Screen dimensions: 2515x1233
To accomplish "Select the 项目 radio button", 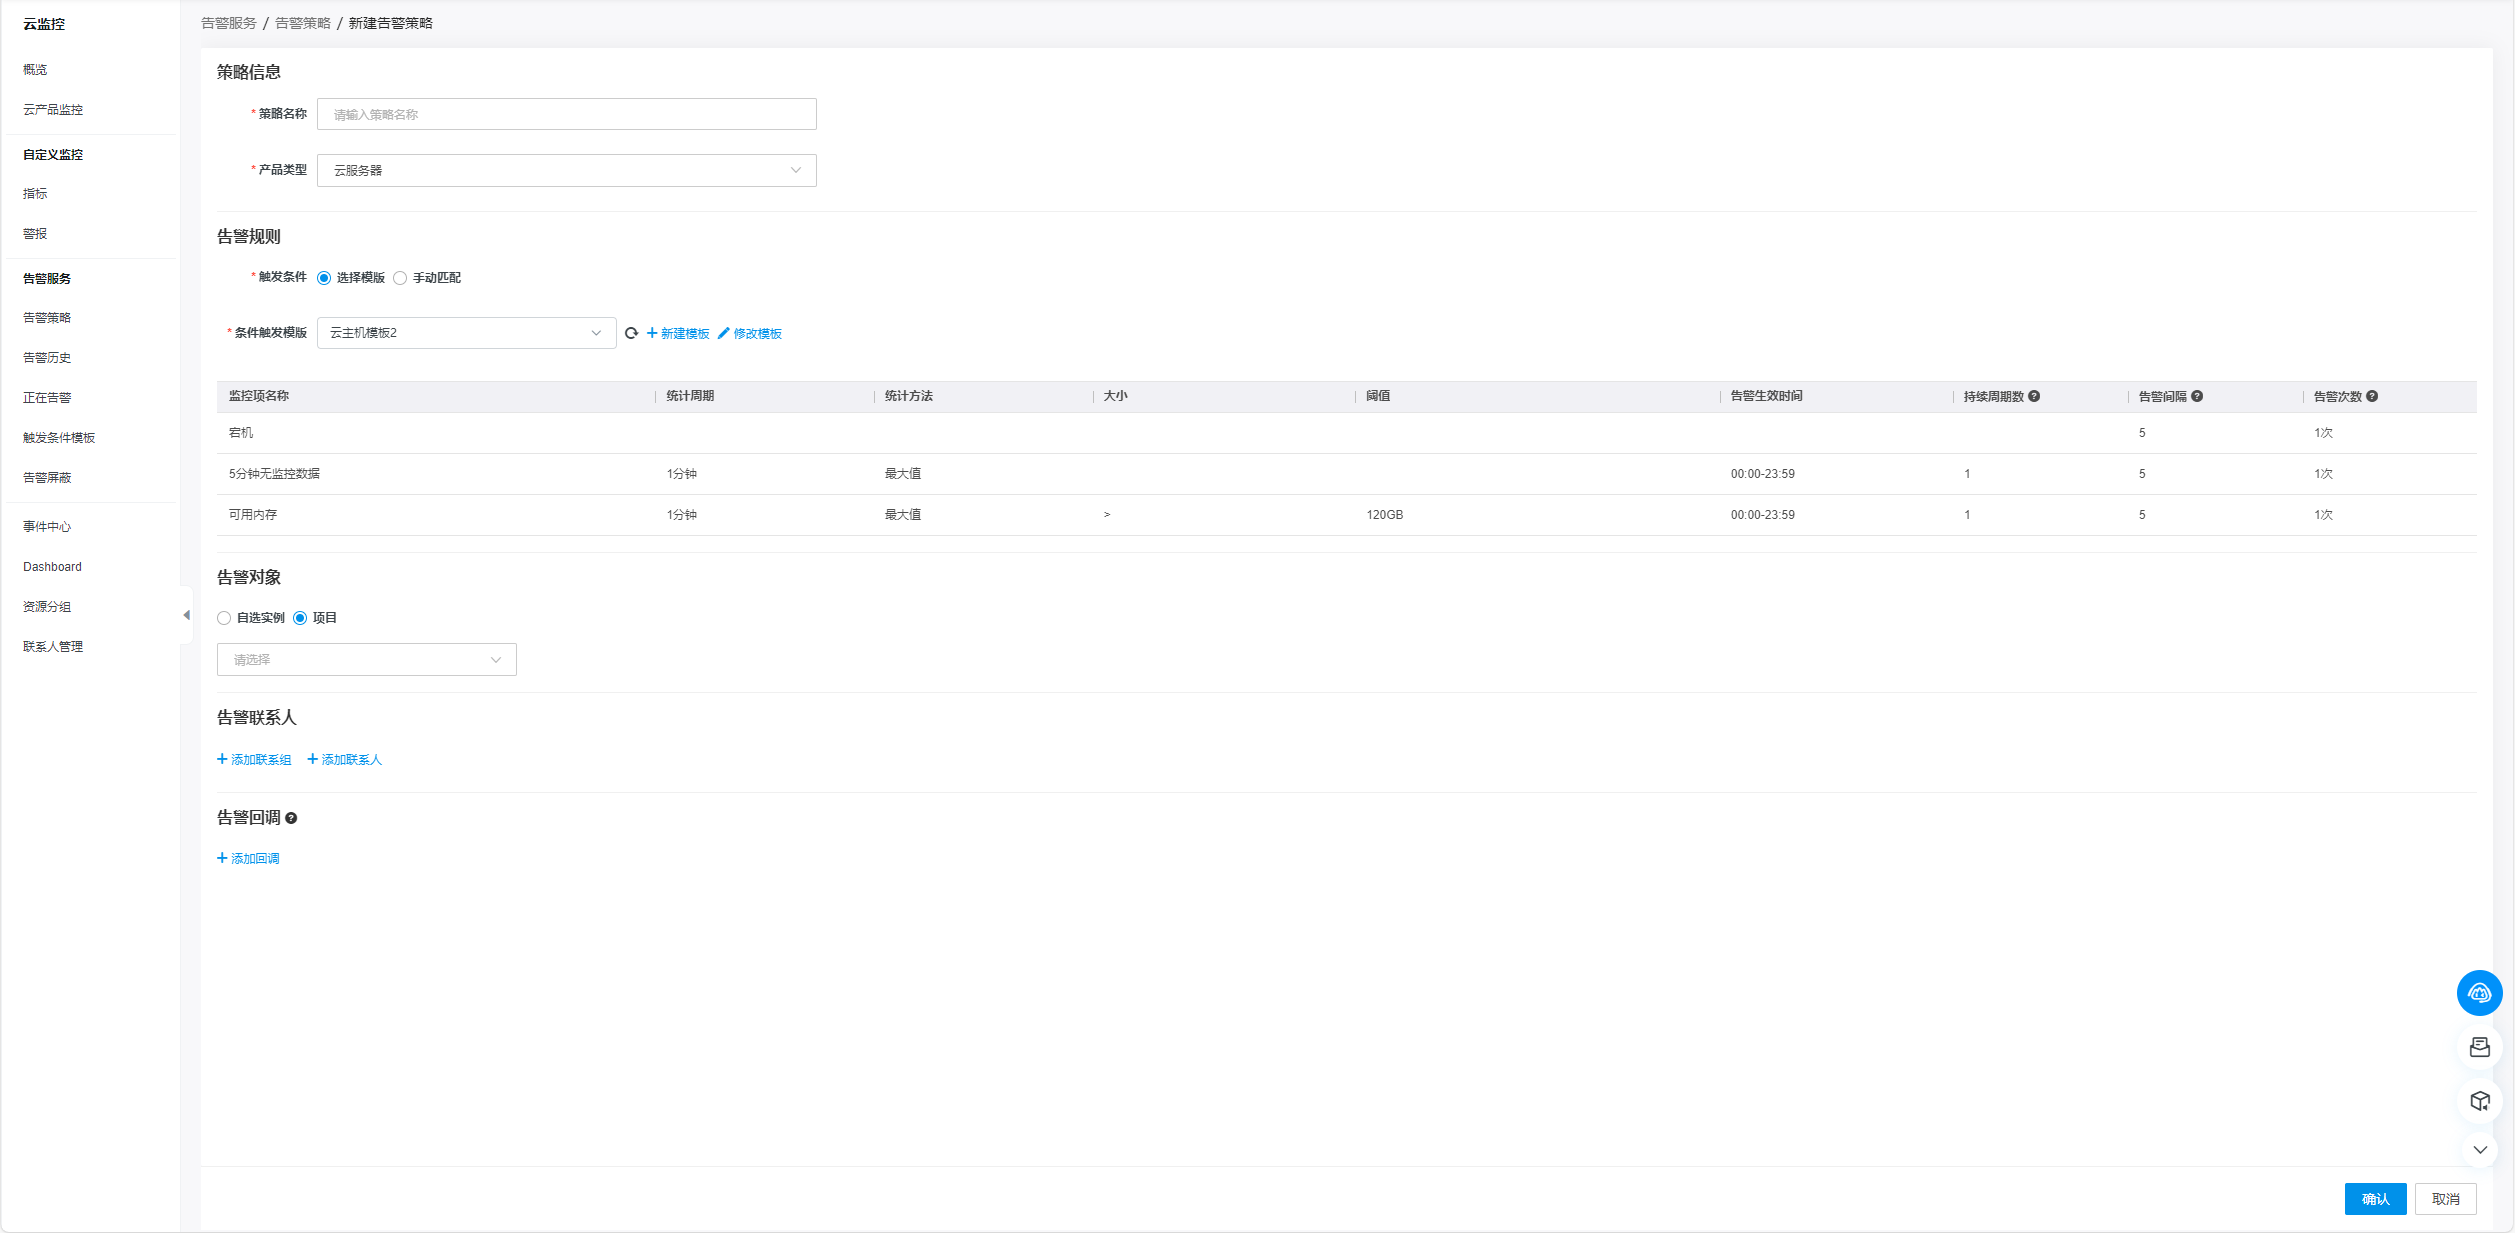I will (300, 618).
